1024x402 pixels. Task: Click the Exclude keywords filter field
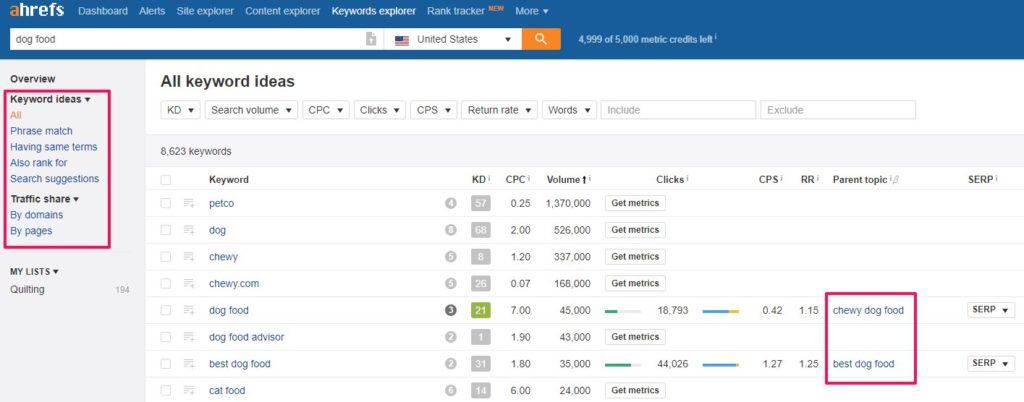click(838, 110)
